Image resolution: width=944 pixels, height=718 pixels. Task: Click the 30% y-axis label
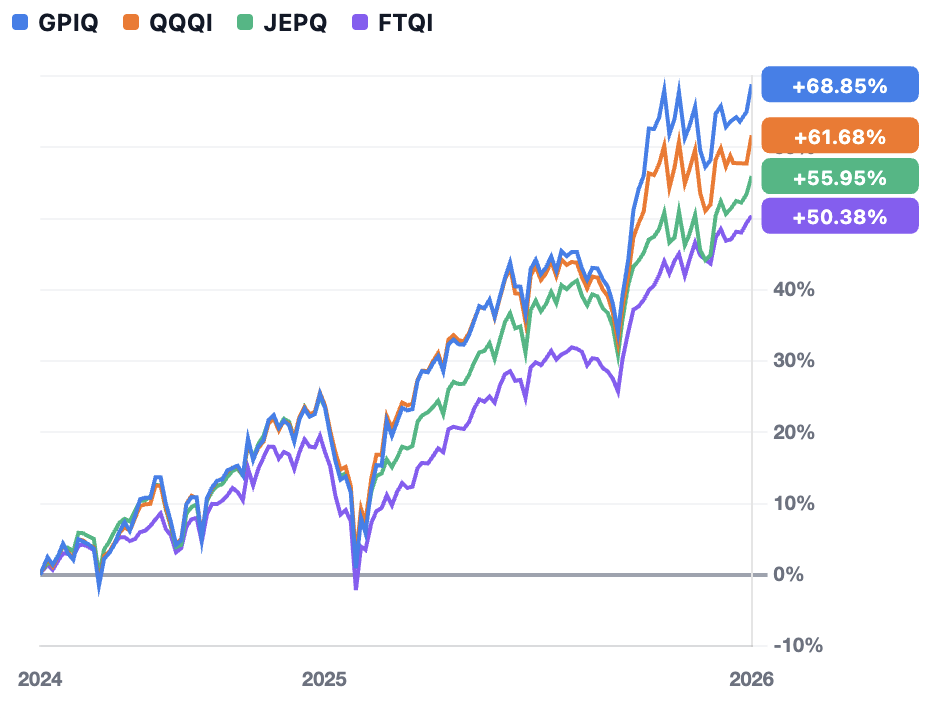pos(793,361)
